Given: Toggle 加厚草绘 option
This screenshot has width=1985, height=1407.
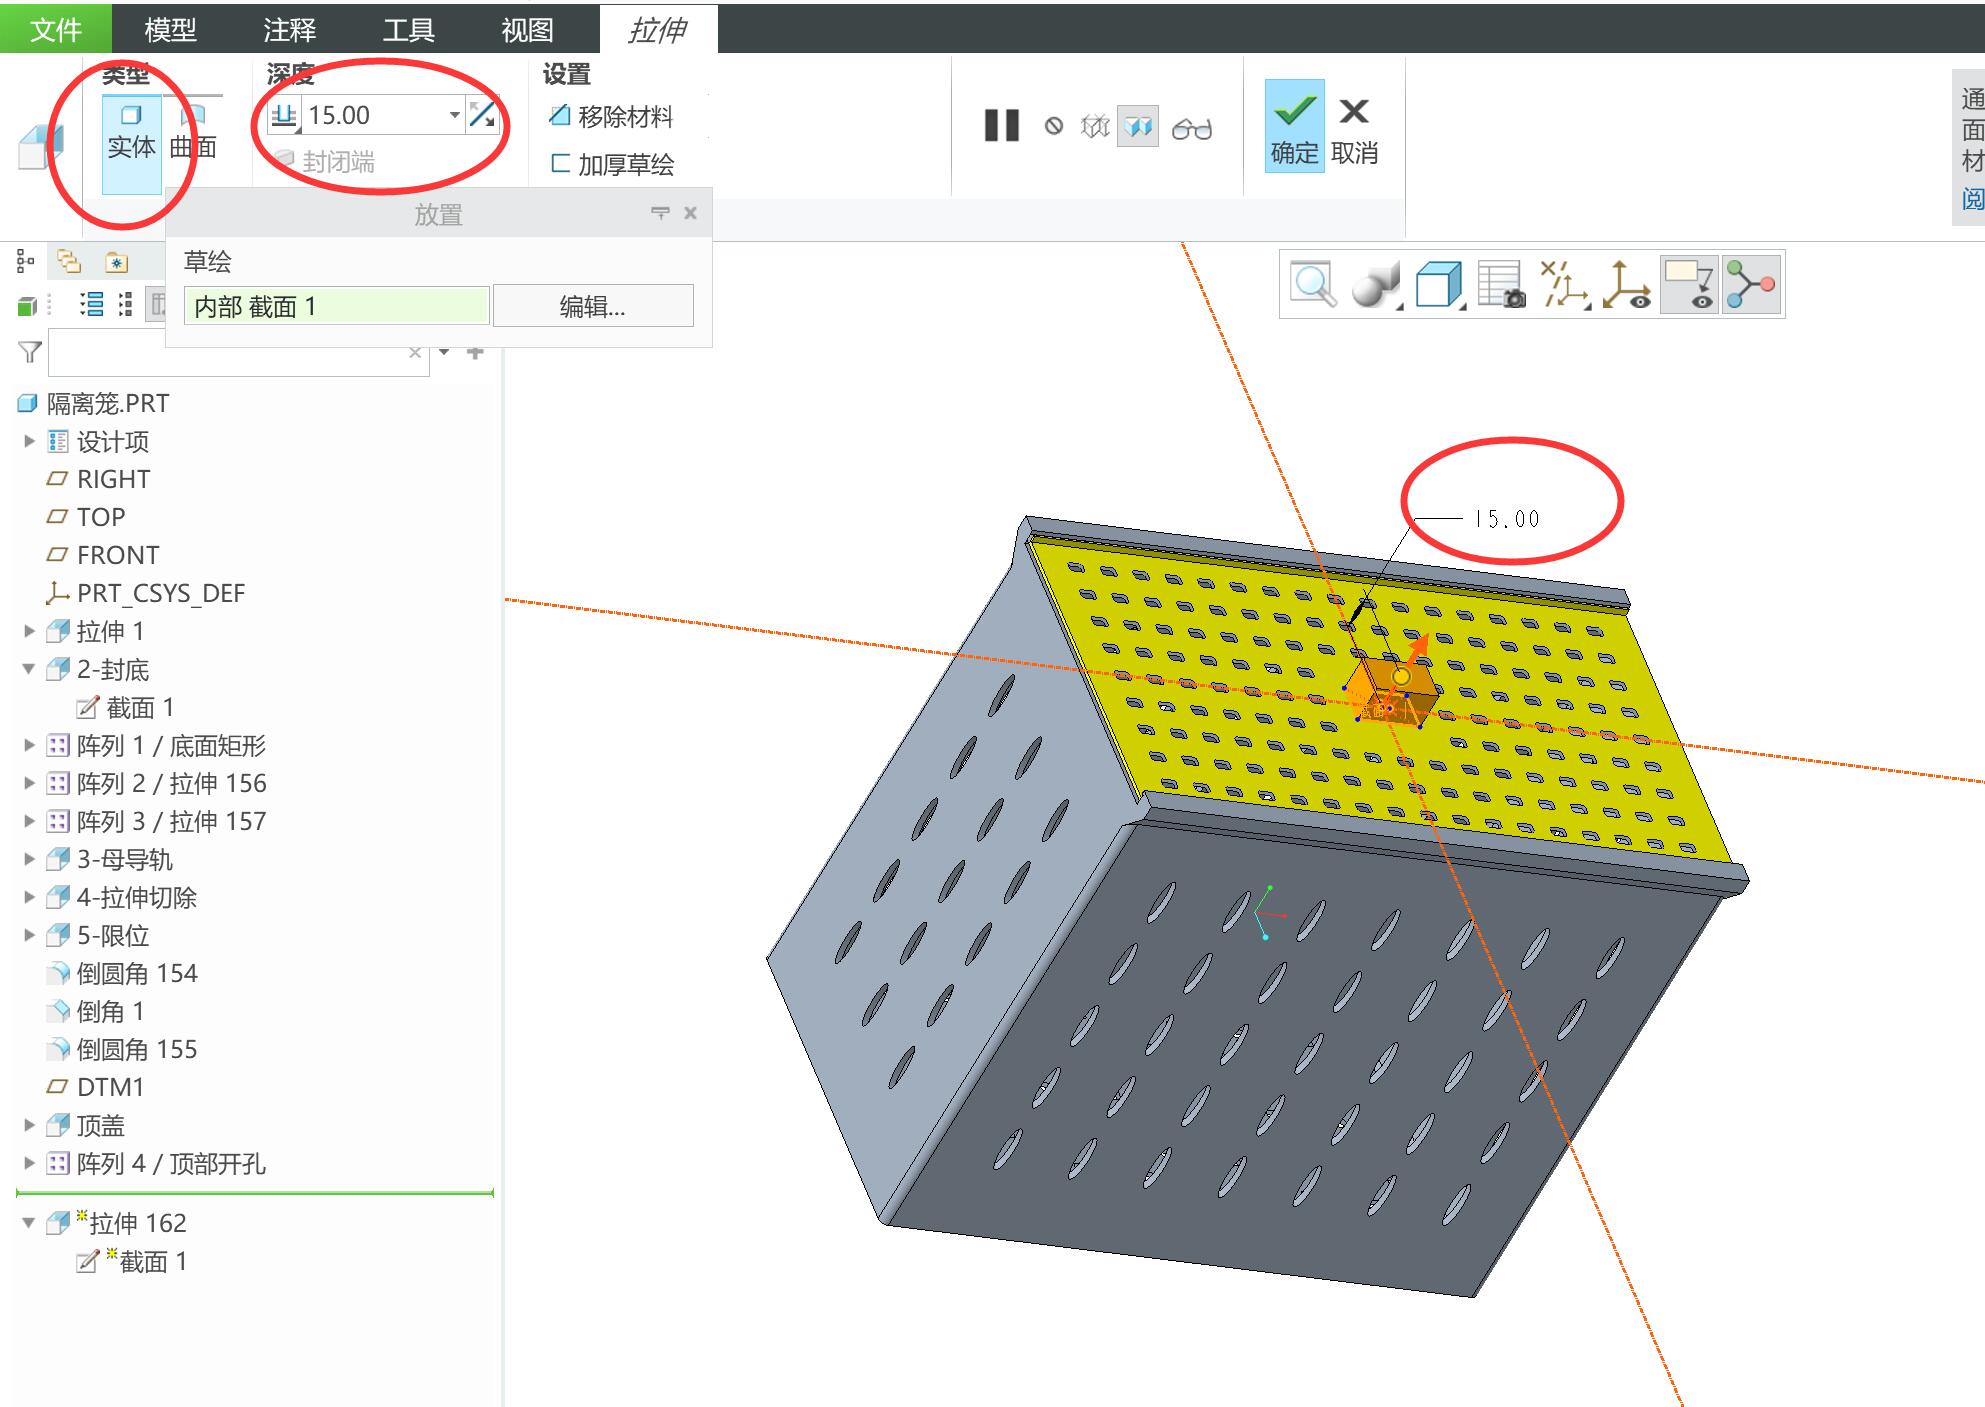Looking at the screenshot, I should [x=612, y=164].
